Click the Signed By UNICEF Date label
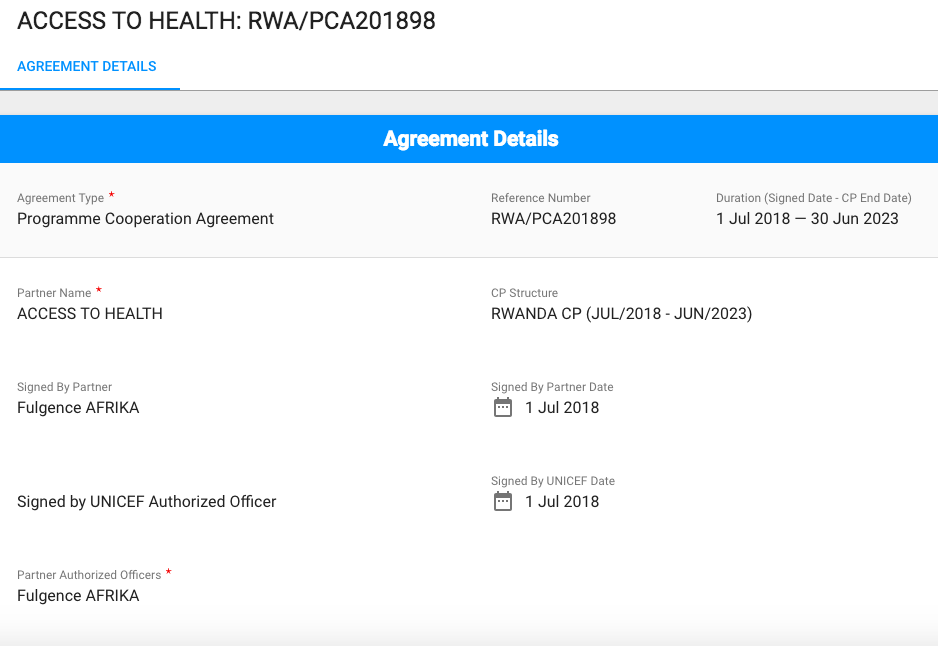Screen dimensions: 938x646 coord(553,481)
